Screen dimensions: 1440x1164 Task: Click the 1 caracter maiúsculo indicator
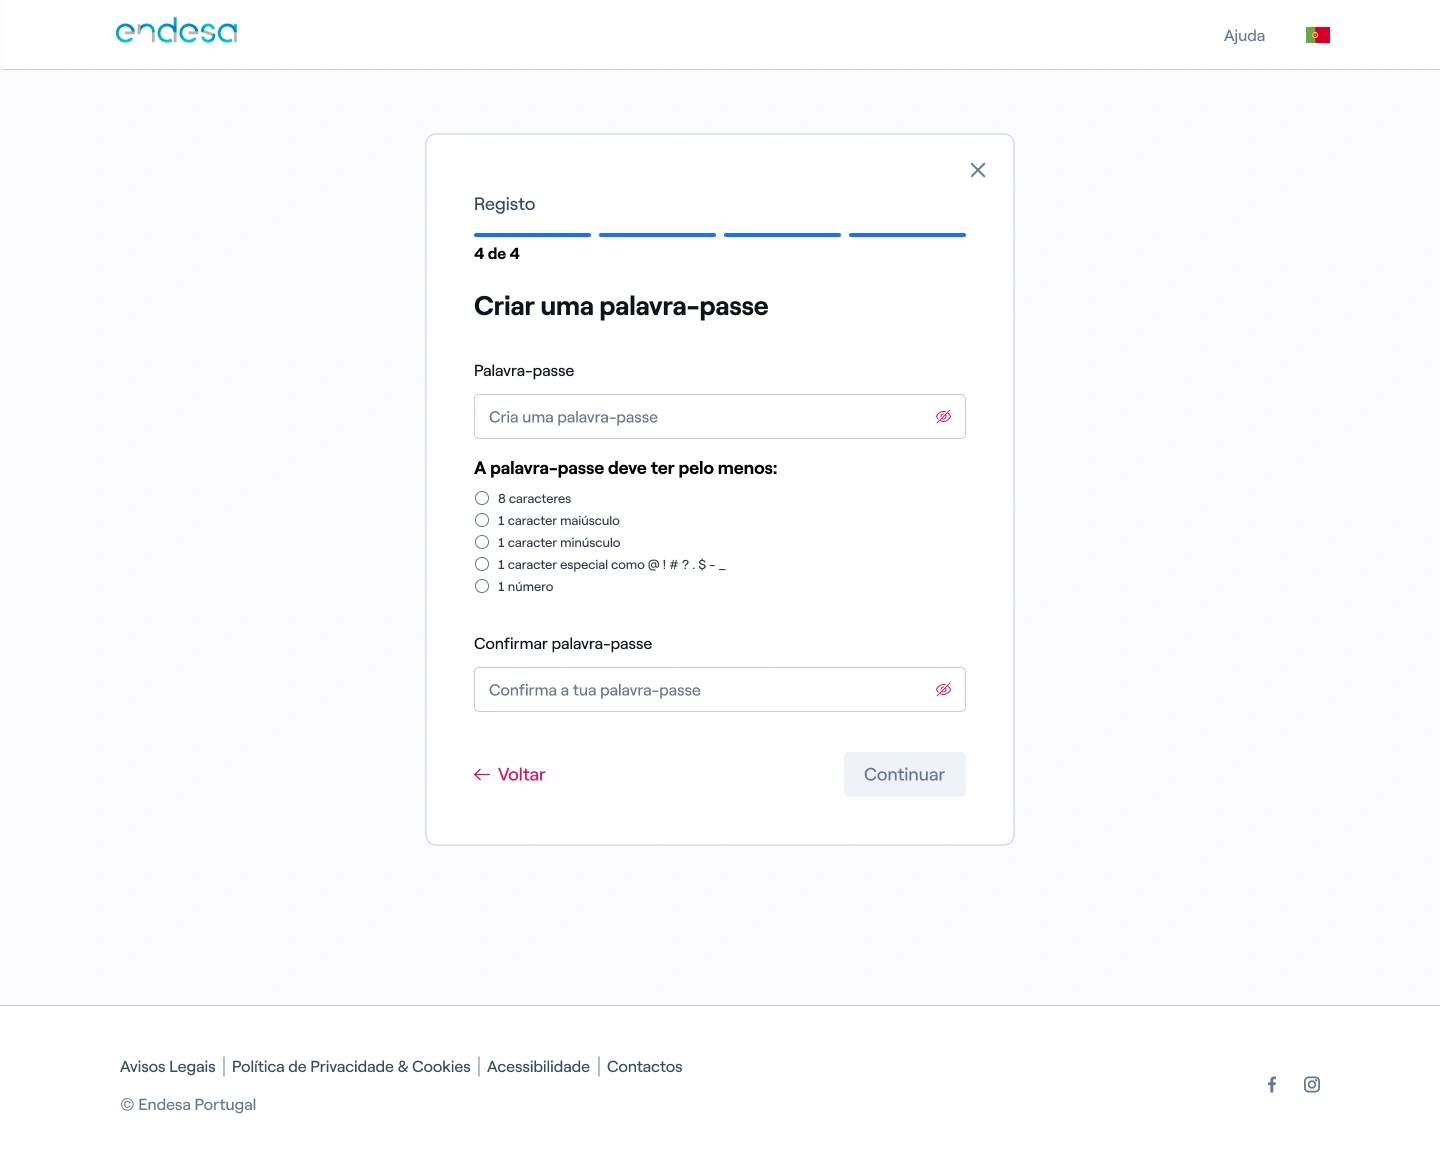tap(482, 520)
